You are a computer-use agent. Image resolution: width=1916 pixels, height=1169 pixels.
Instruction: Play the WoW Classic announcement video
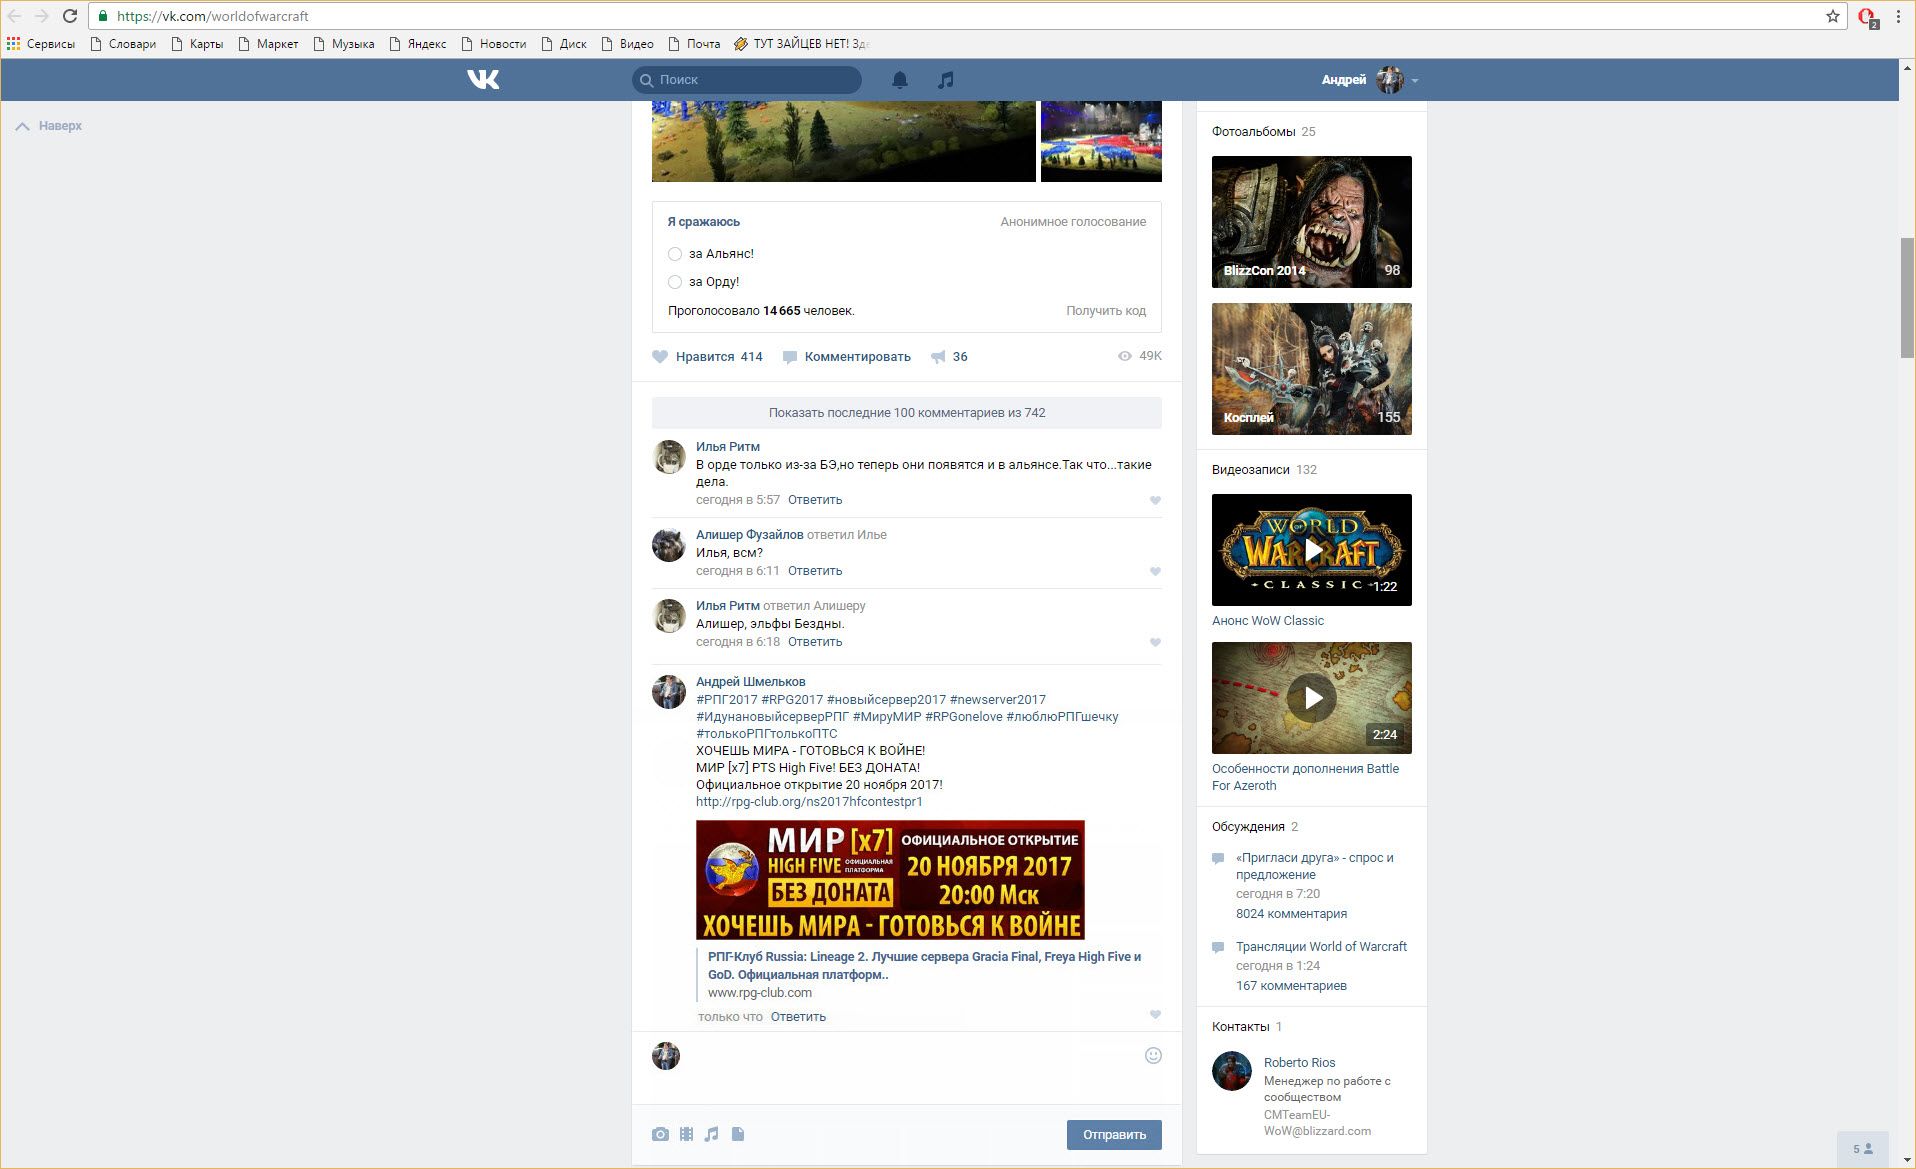click(x=1312, y=549)
